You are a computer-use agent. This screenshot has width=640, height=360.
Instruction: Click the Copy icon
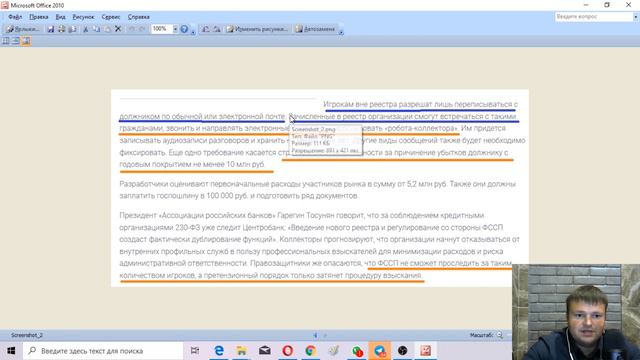click(x=96, y=29)
